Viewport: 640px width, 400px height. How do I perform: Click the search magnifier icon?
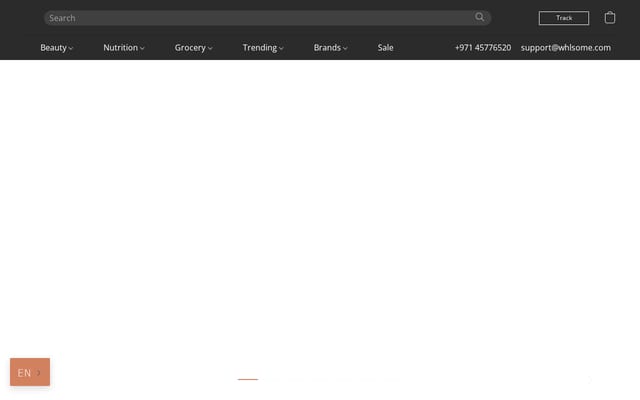pos(479,17)
